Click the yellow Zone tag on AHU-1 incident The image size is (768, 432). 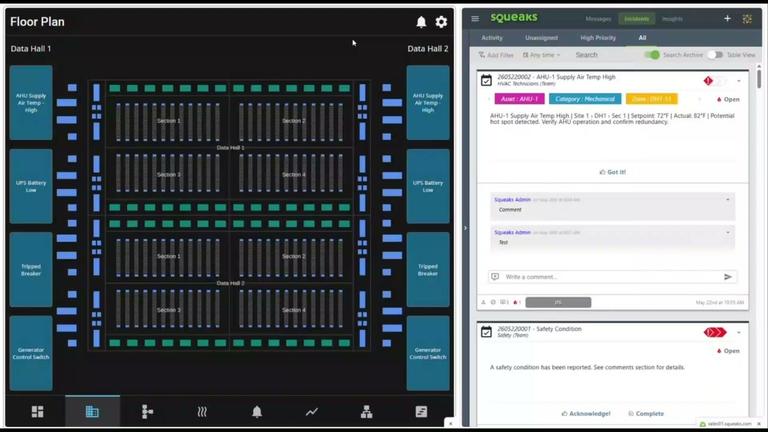651,99
